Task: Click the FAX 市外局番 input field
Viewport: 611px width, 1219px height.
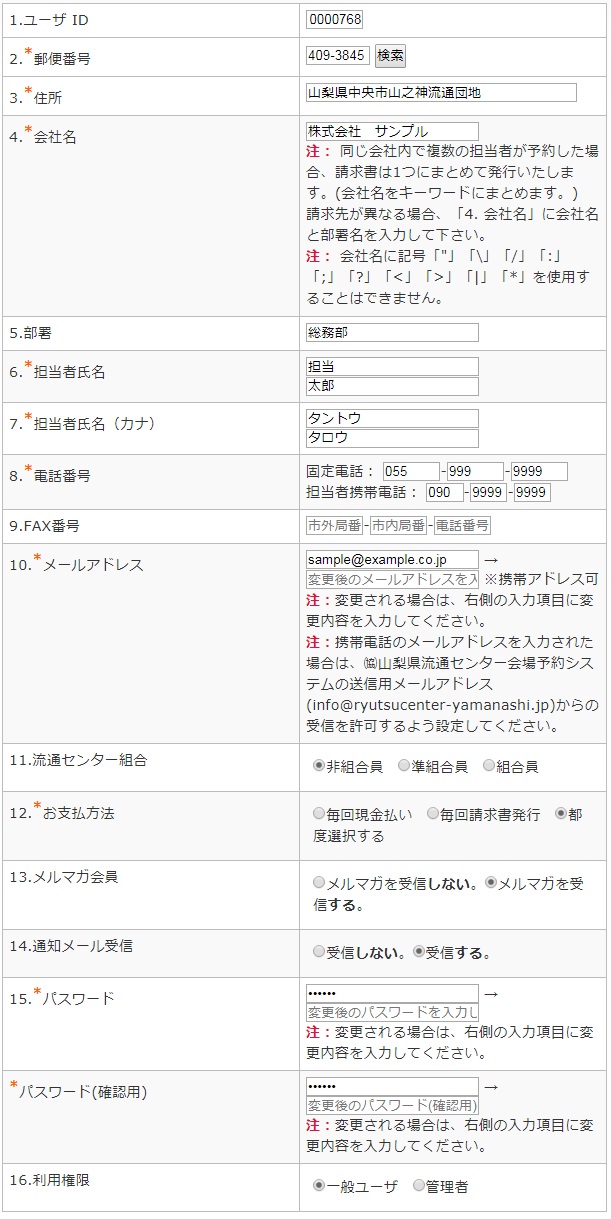Action: click(334, 525)
